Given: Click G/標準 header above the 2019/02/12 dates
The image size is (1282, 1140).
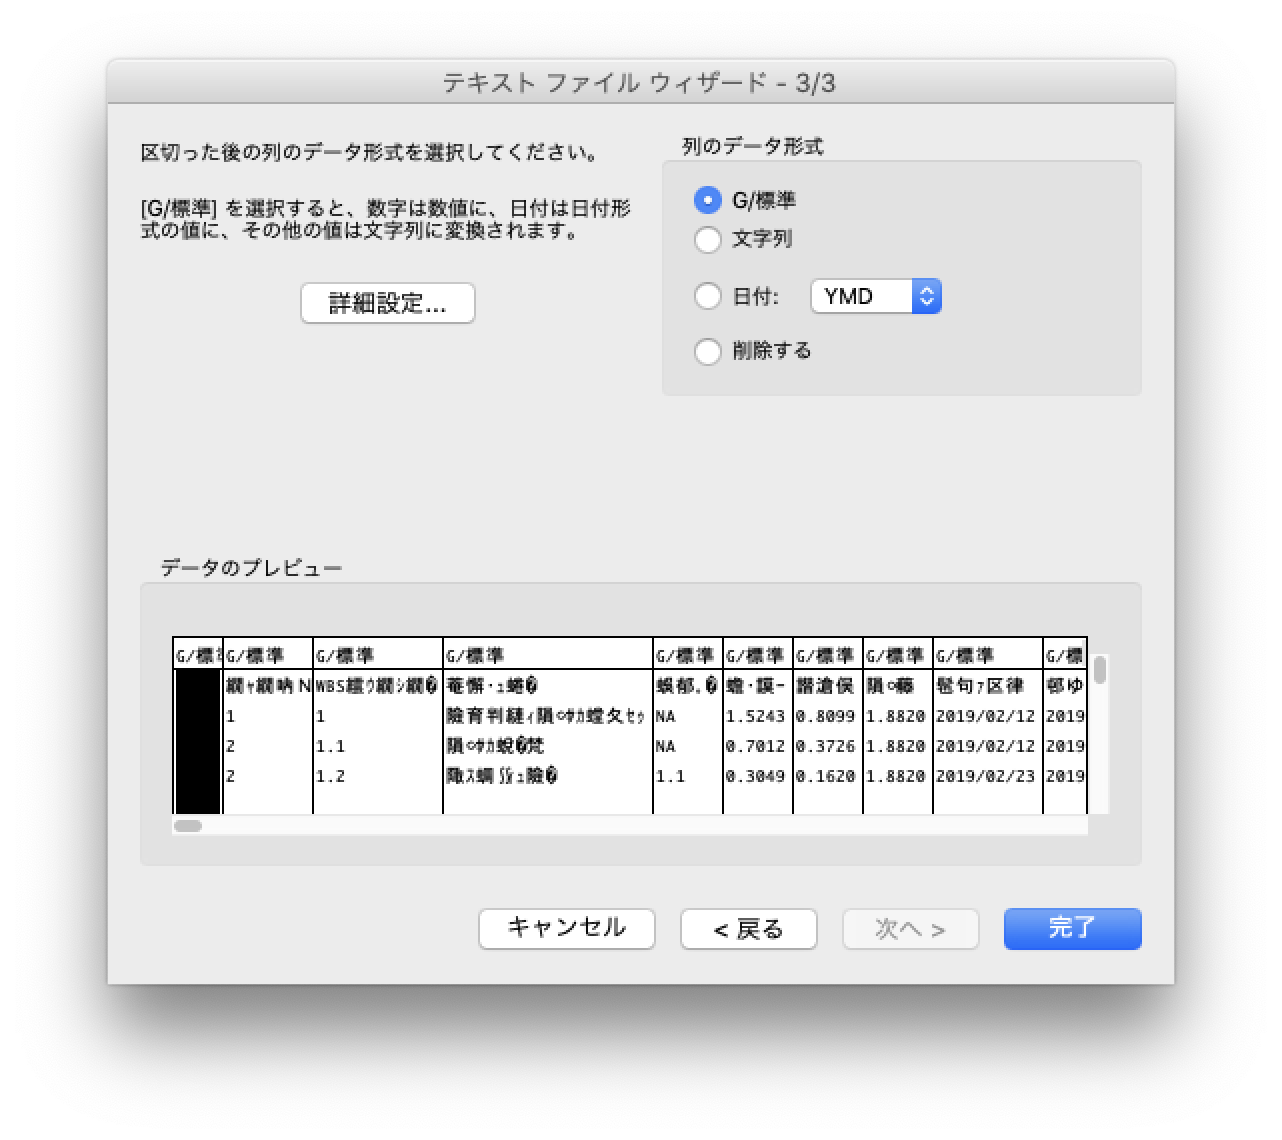Looking at the screenshot, I should point(988,656).
